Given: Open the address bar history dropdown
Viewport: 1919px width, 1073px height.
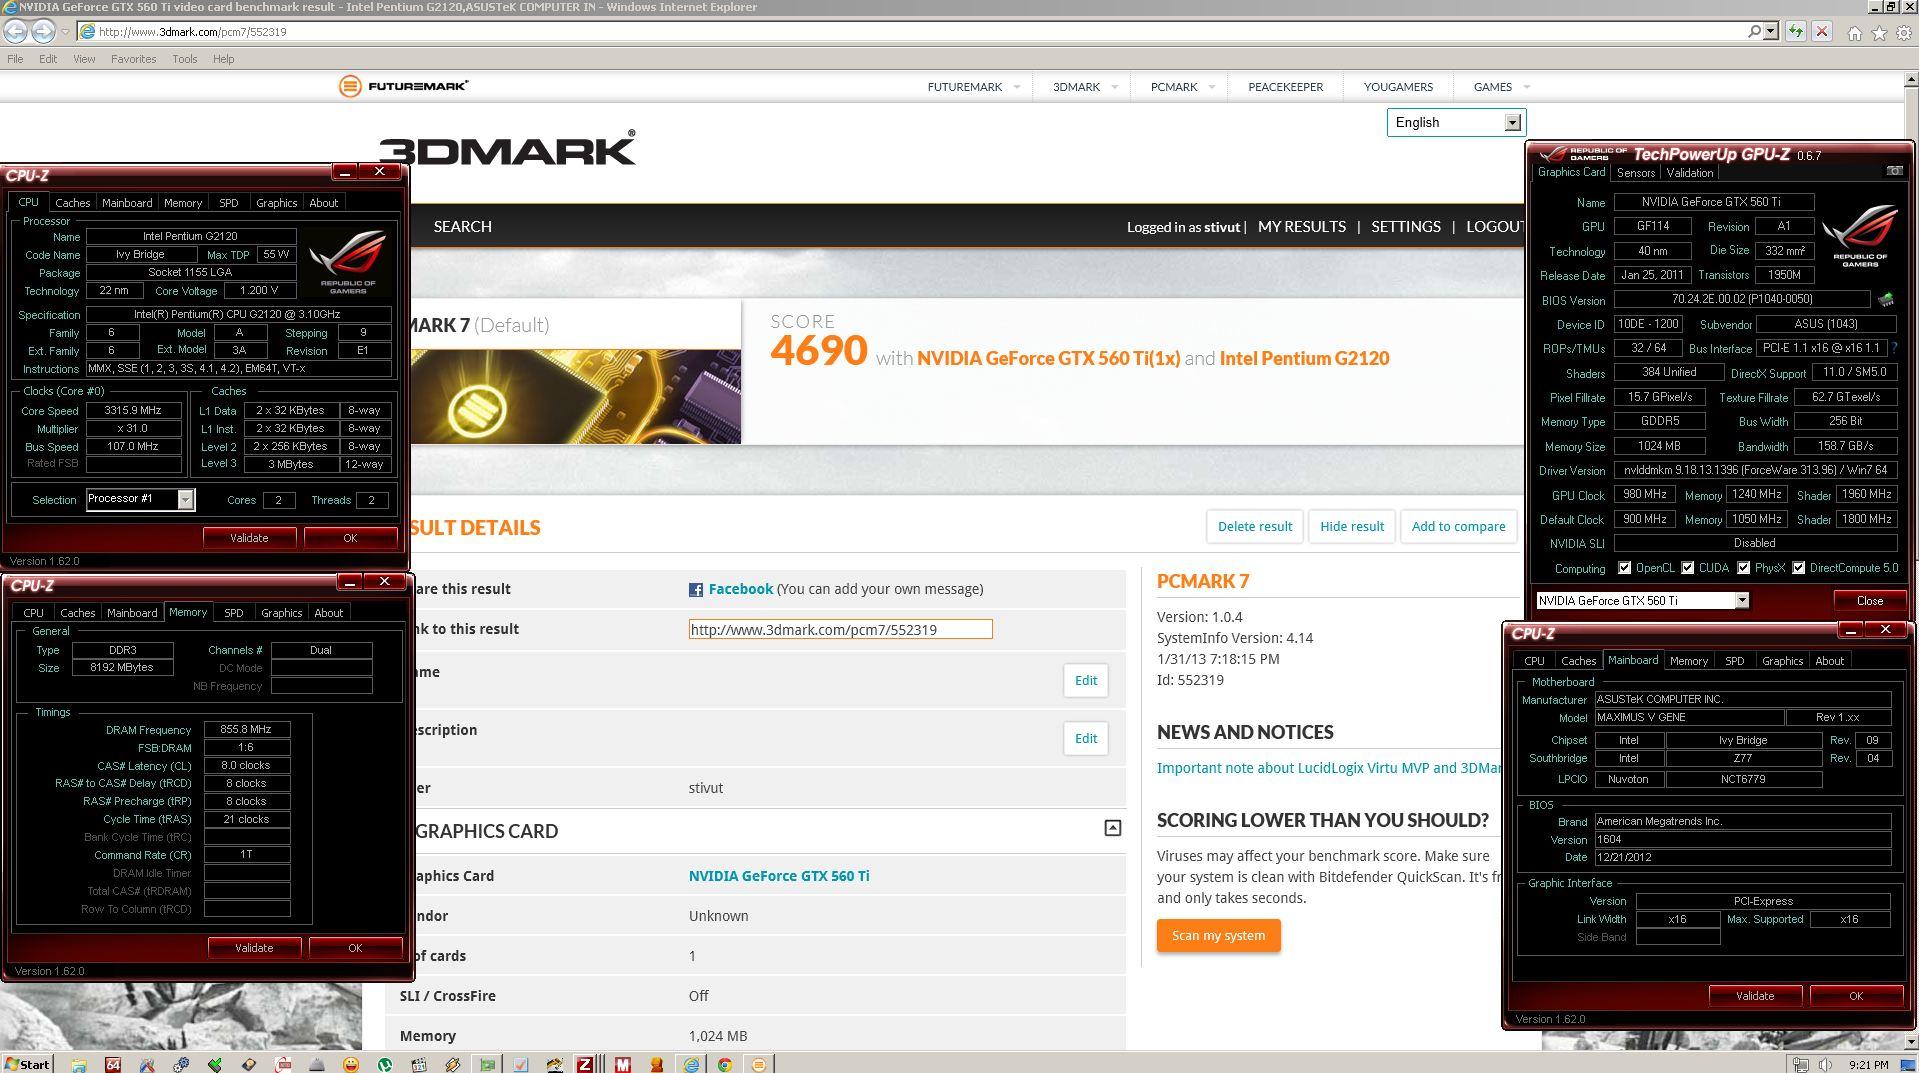Looking at the screenshot, I should [x=1771, y=31].
